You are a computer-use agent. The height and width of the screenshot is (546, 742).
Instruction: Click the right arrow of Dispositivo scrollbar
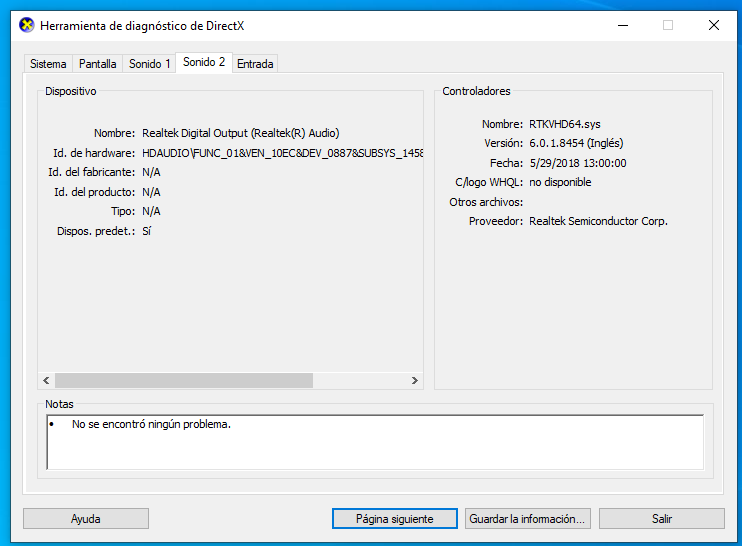(x=415, y=380)
